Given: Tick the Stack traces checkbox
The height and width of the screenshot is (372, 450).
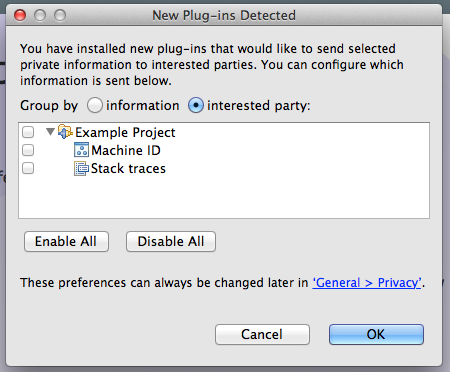Looking at the screenshot, I should (28, 168).
